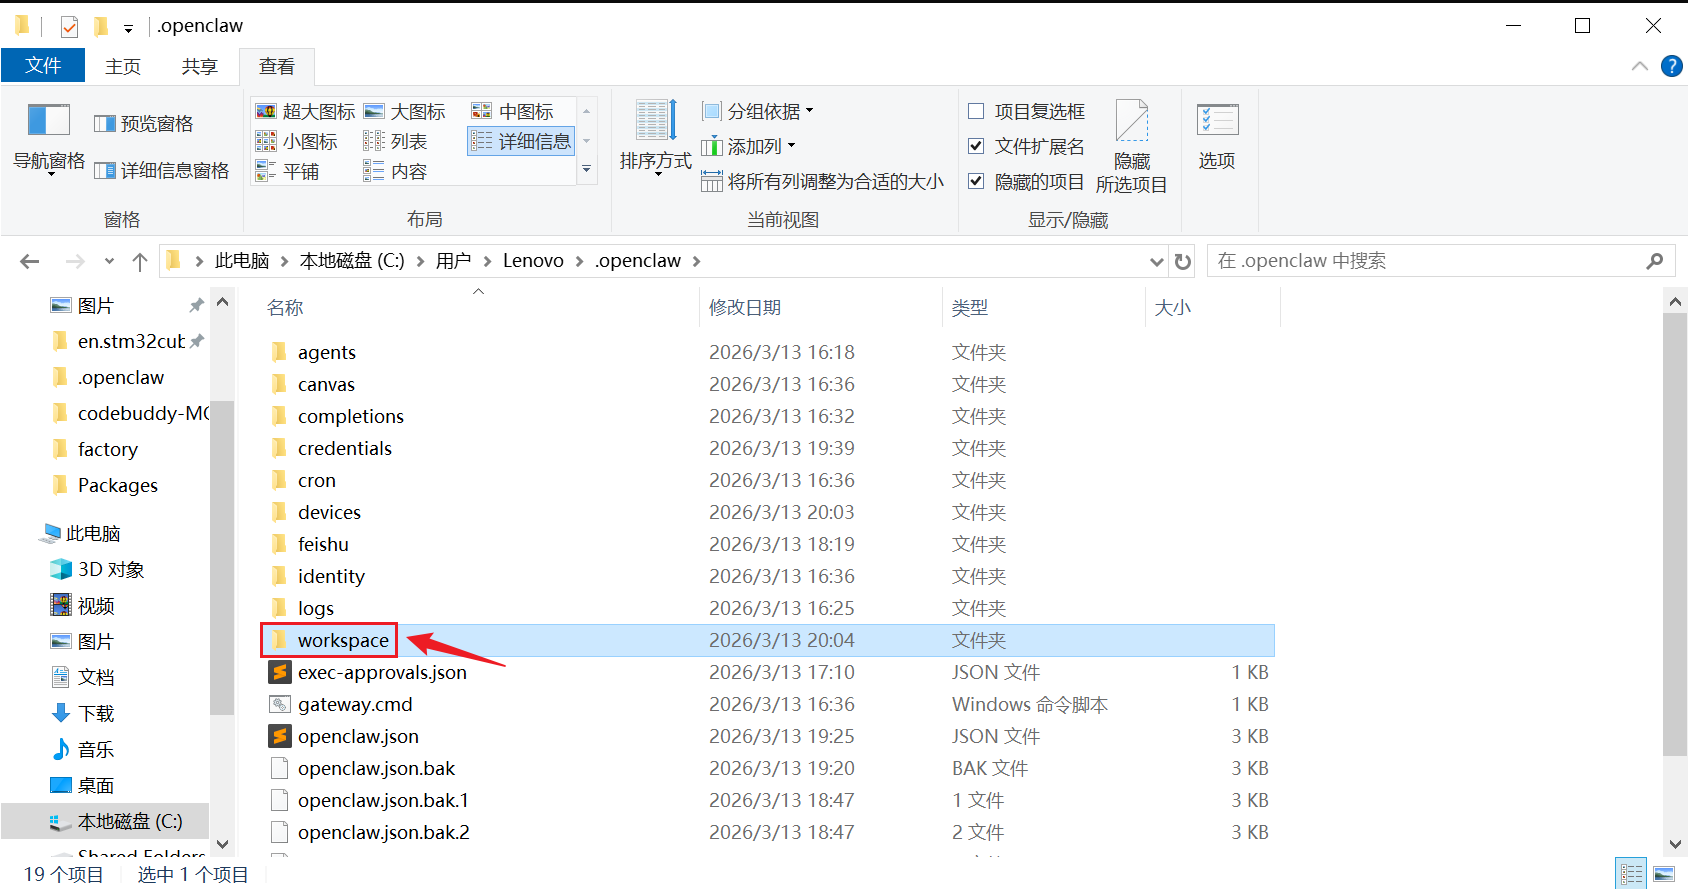Select Packages in the navigation pane

point(117,486)
